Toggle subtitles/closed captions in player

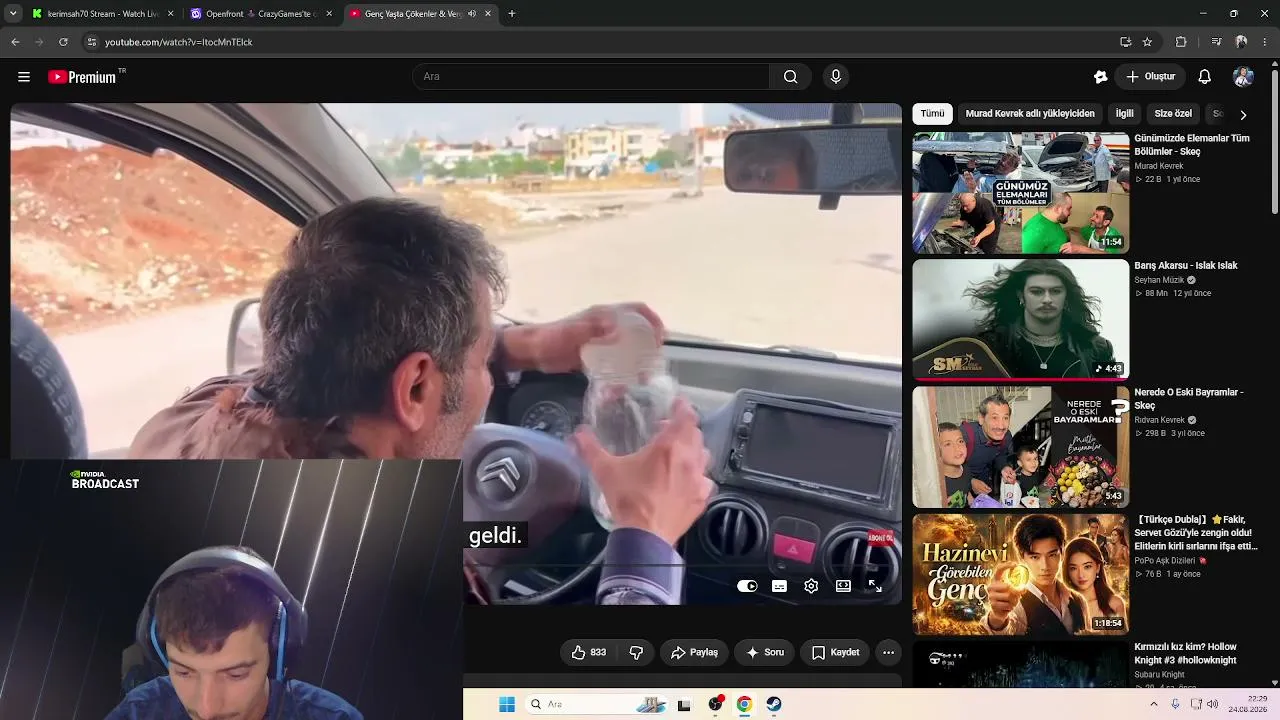click(x=779, y=586)
